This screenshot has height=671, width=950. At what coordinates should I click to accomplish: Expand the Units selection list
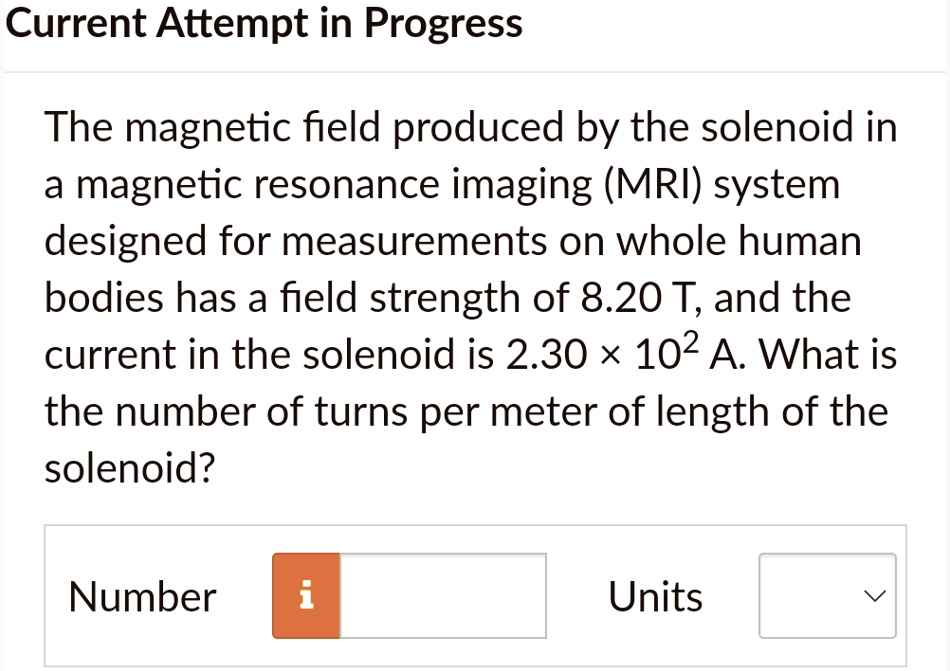[826, 596]
